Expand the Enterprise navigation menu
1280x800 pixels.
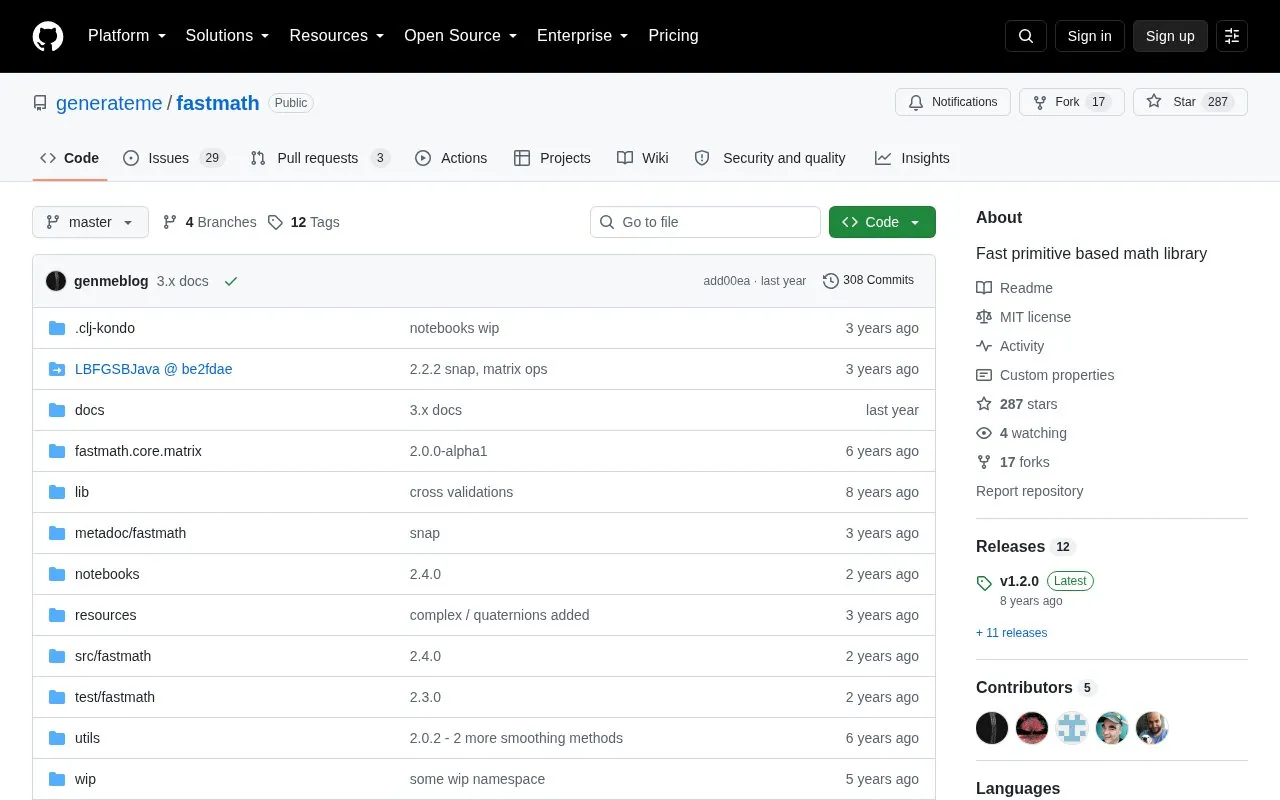[583, 36]
